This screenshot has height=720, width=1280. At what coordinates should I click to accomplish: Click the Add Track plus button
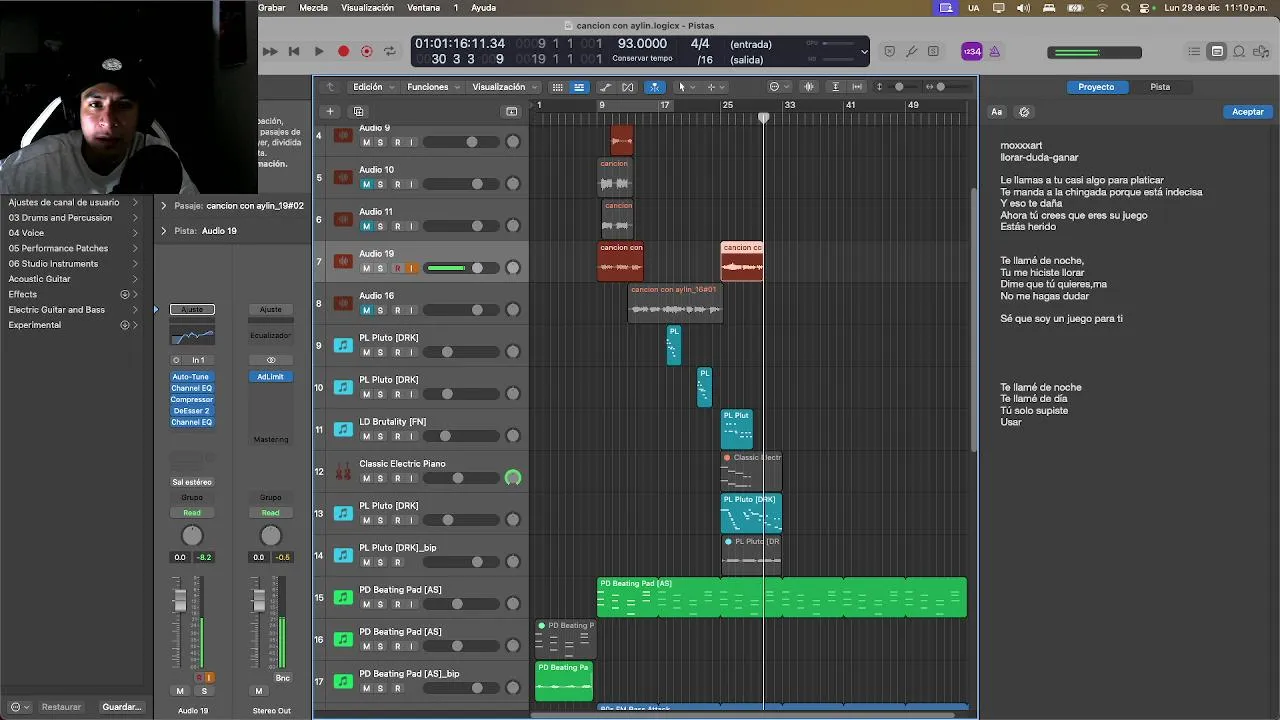pyautogui.click(x=330, y=111)
